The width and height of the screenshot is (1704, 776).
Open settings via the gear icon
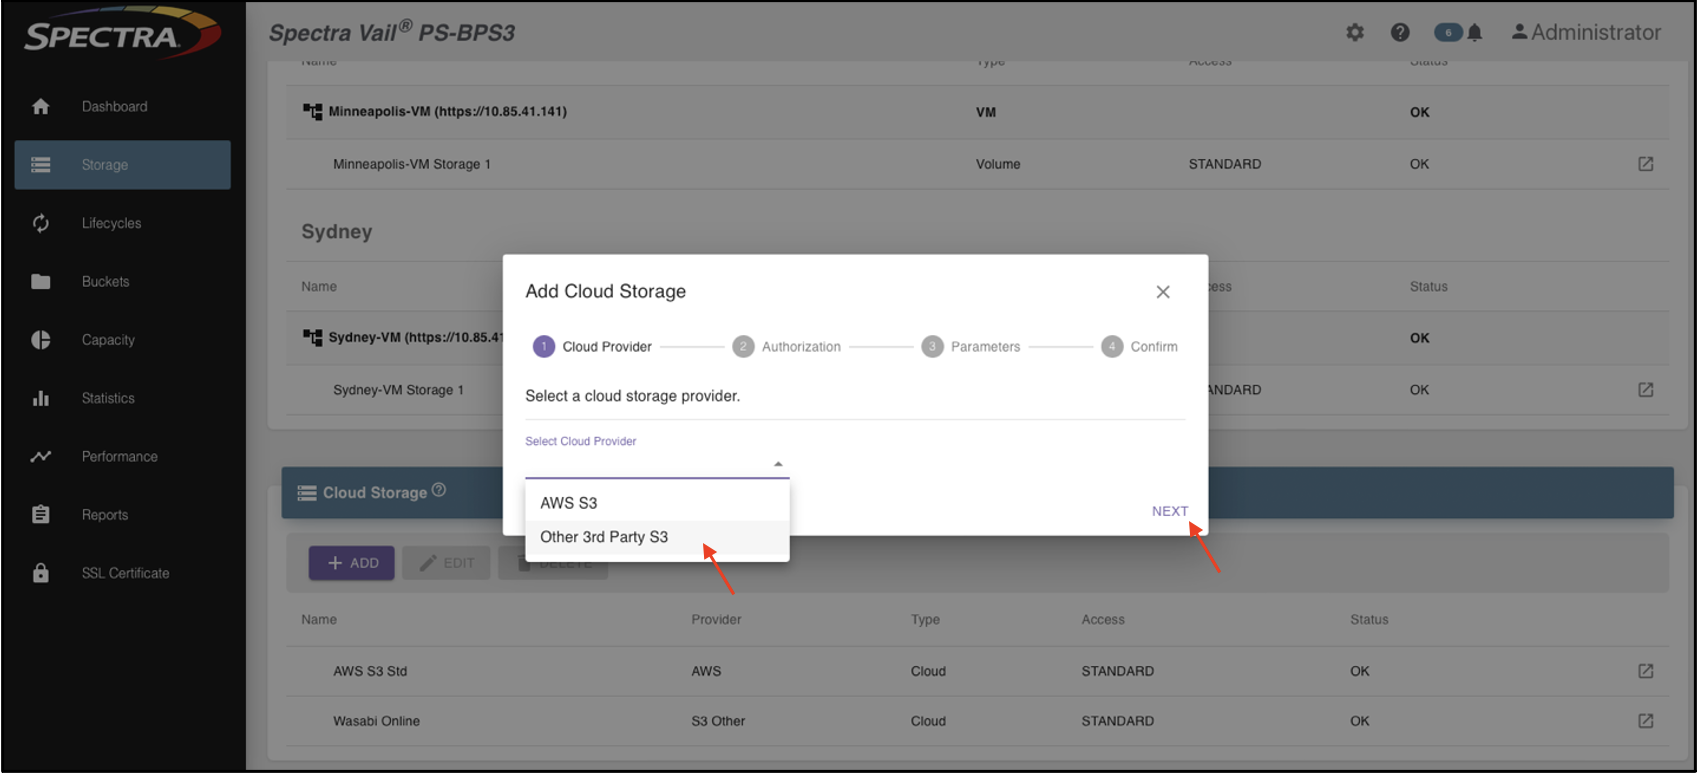tap(1355, 33)
